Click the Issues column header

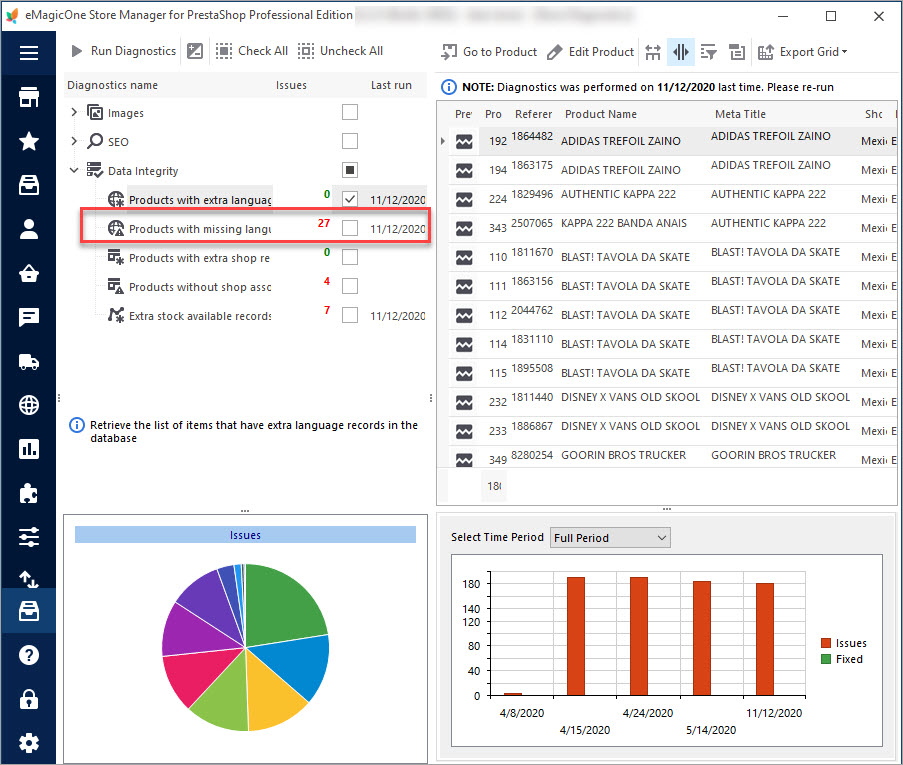click(x=291, y=85)
